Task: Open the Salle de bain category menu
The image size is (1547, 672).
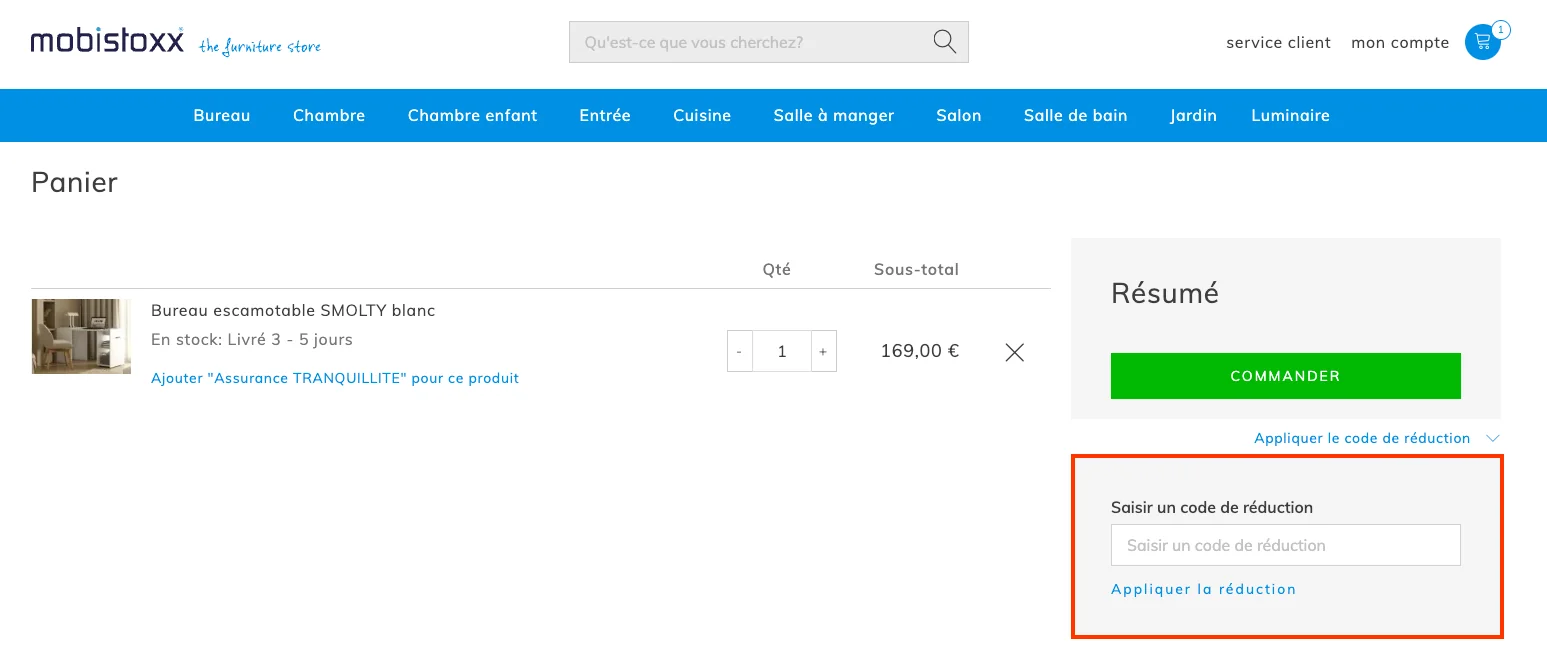Action: tap(1075, 115)
